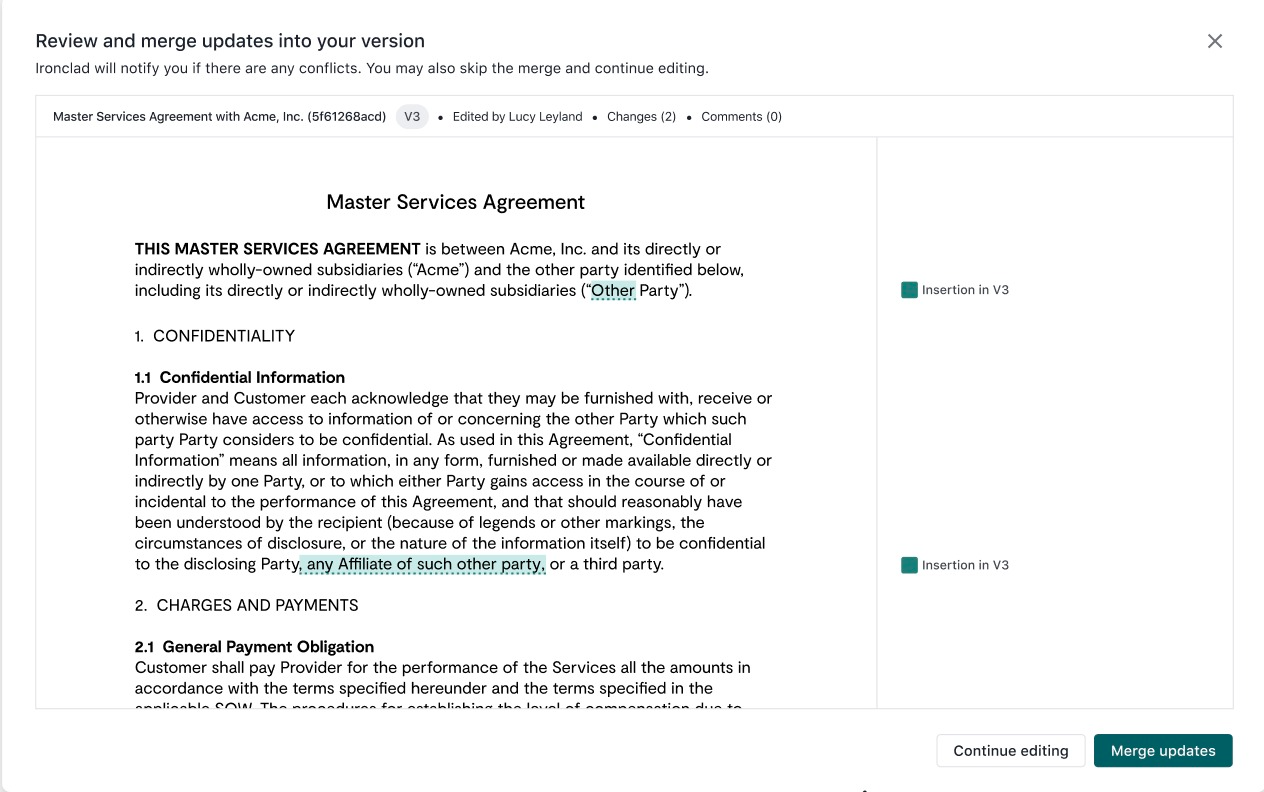Click the Merge updates button
This screenshot has height=792, width=1264.
(1163, 751)
